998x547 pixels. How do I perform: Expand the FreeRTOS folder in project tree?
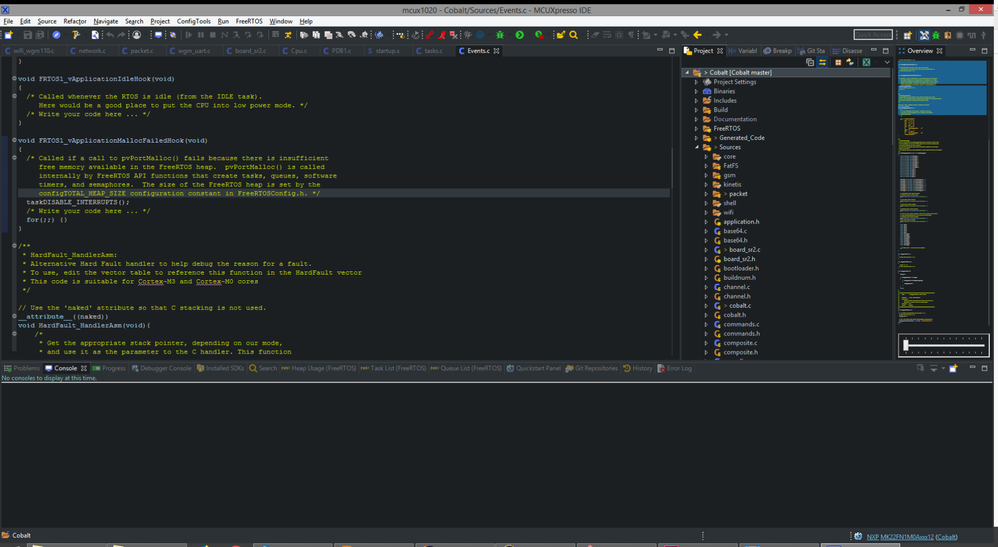[696, 129]
